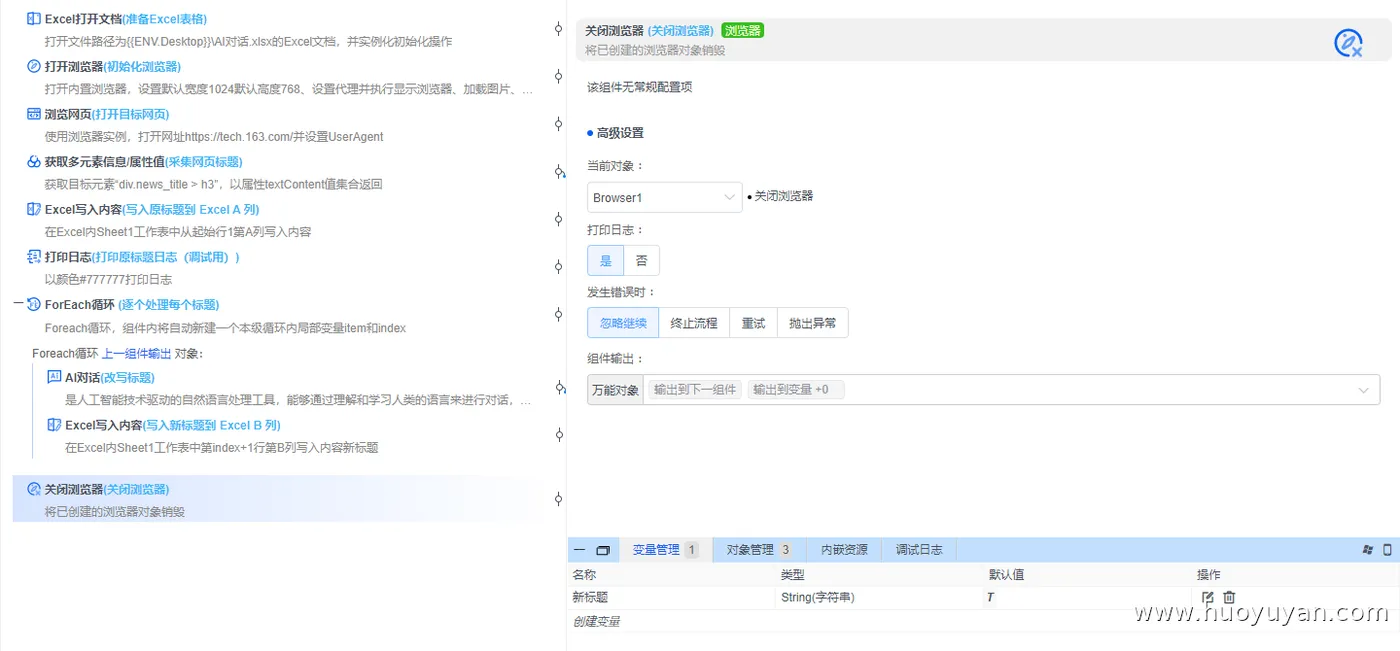This screenshot has width=1400, height=651.
Task: Choose 抛出异常 on error
Action: (x=812, y=323)
